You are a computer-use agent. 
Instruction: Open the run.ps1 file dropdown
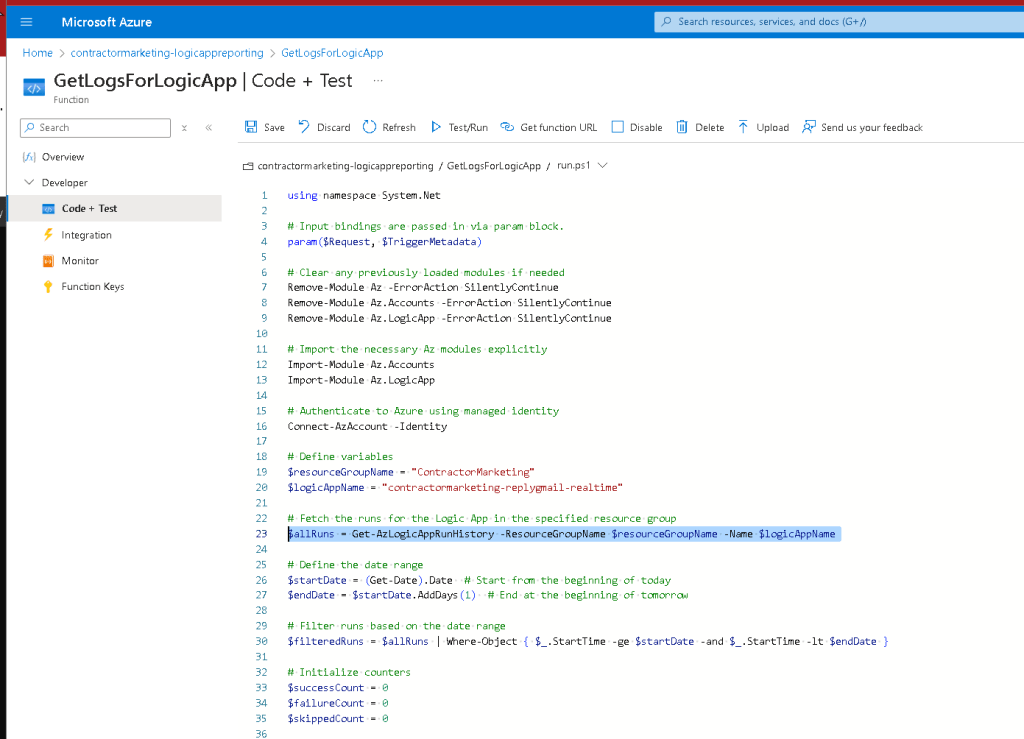(x=603, y=166)
